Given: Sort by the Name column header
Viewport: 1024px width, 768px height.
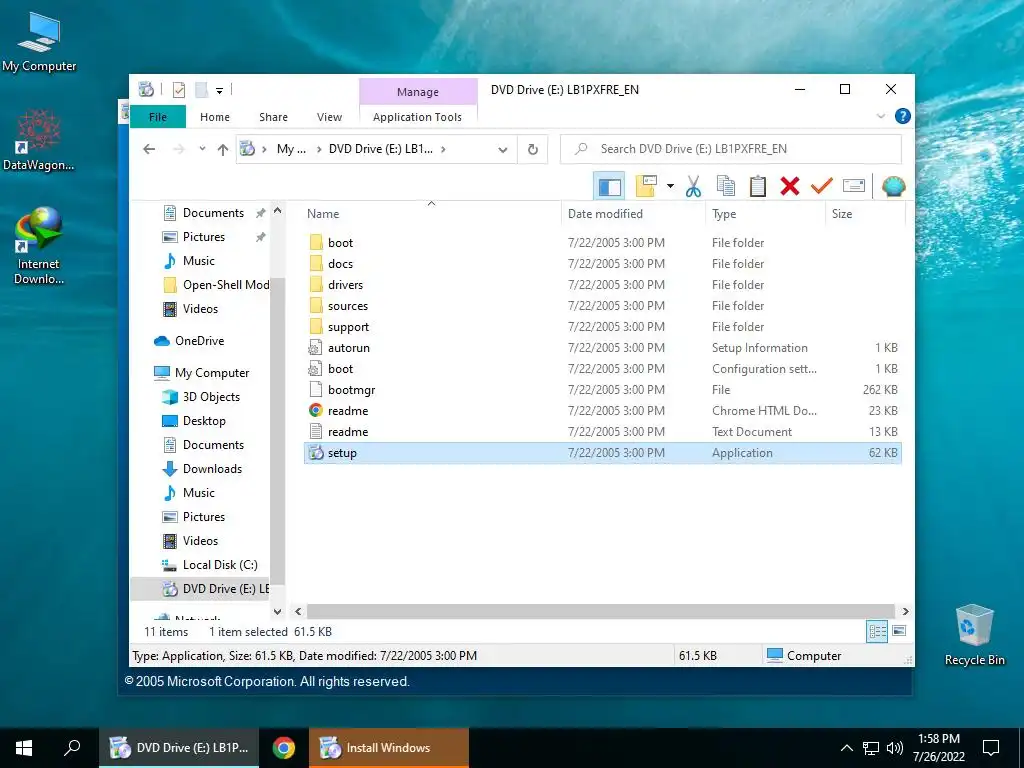Looking at the screenshot, I should 431,214.
